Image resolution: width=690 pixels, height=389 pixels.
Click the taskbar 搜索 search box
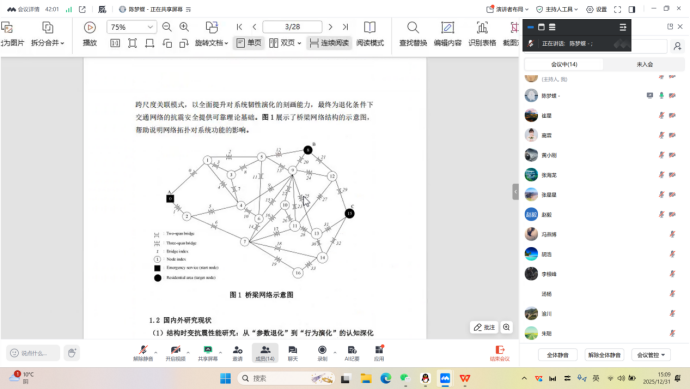coord(286,378)
